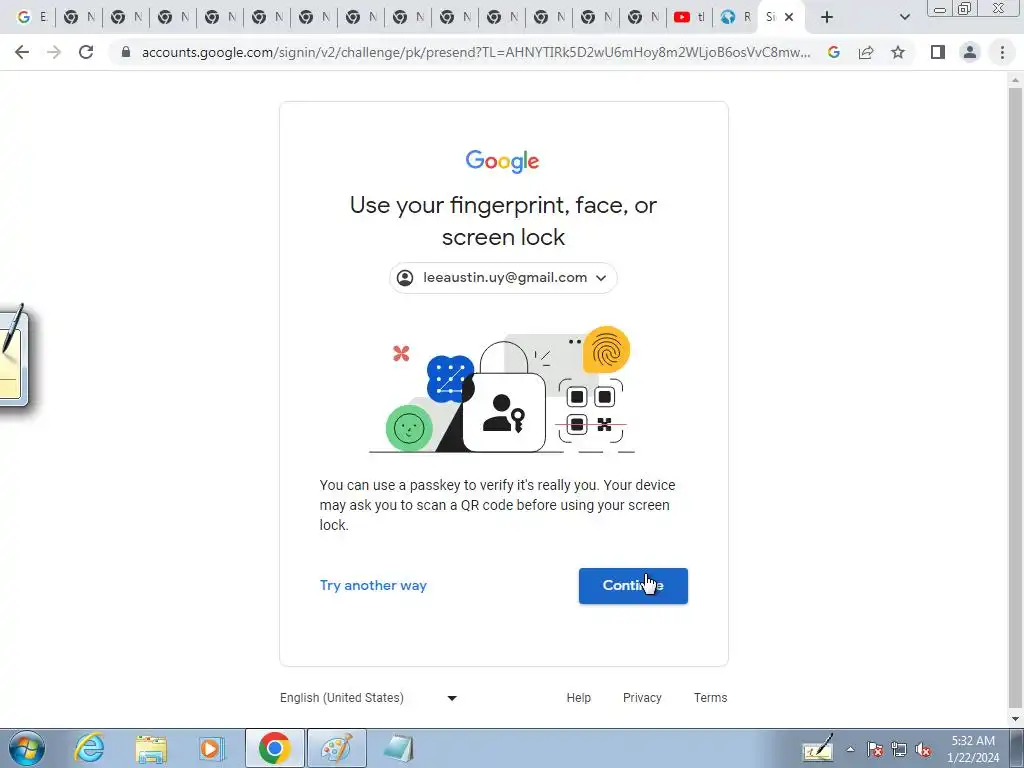Open the Terms link
The image size is (1024, 768).
click(x=711, y=697)
